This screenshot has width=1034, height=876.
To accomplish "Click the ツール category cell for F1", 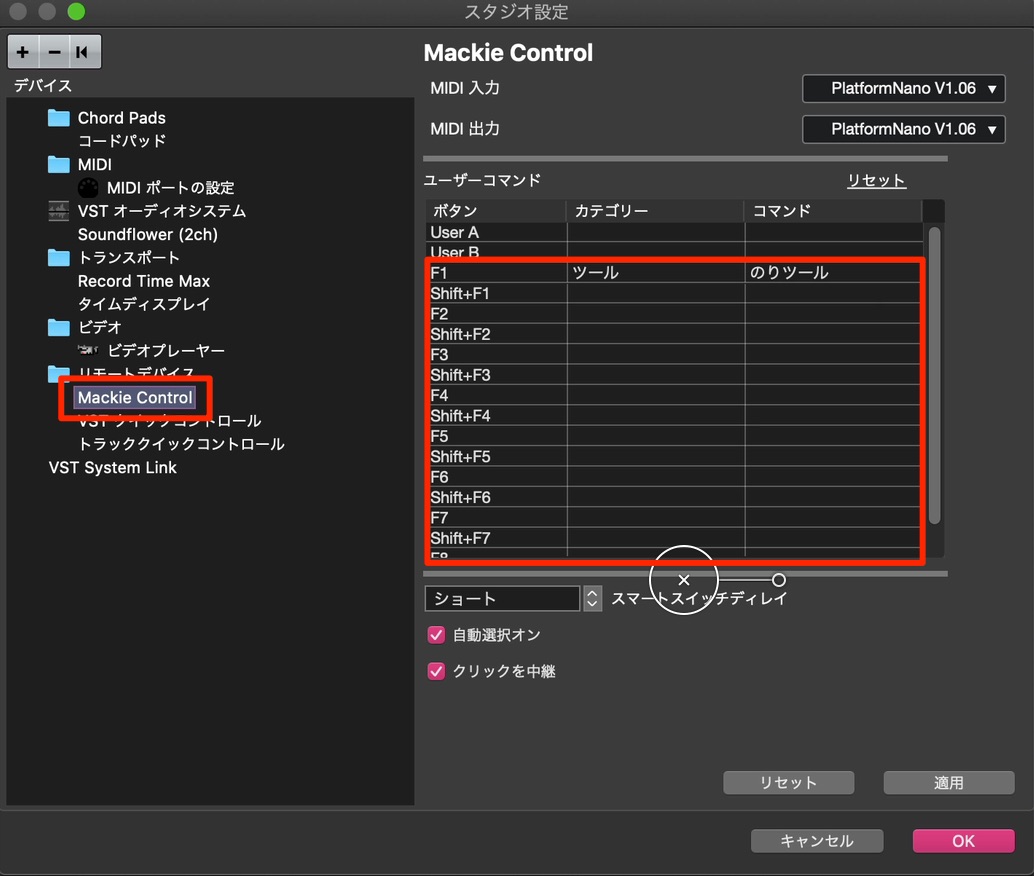I will tap(655, 273).
